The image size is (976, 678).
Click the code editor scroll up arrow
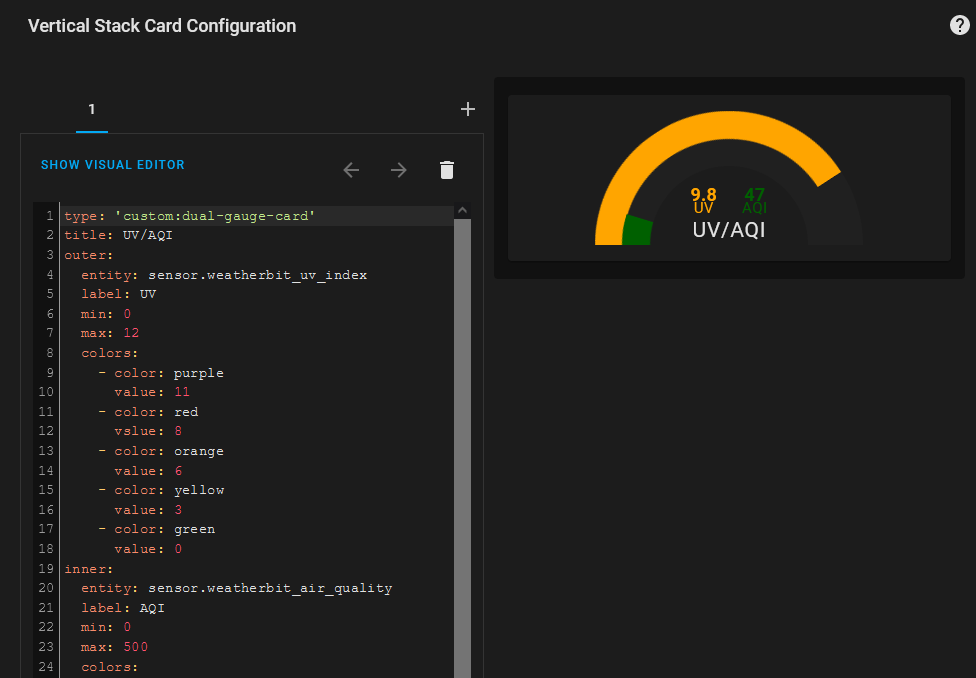[x=462, y=210]
